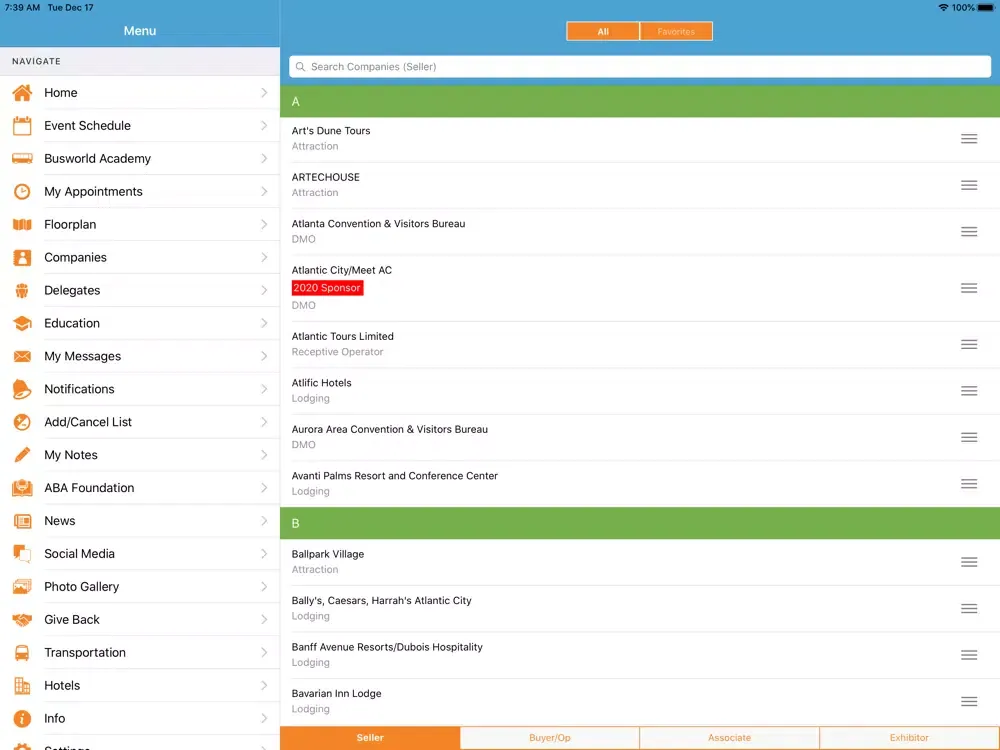Open Bally's, Caesars, Harrah's Atlantic City
This screenshot has height=750, width=1000.
[x=640, y=608]
